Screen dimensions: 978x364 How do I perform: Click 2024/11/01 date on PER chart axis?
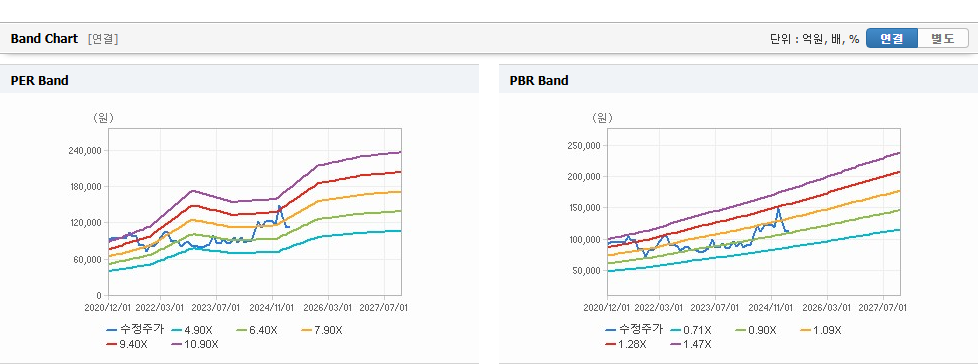tap(273, 307)
